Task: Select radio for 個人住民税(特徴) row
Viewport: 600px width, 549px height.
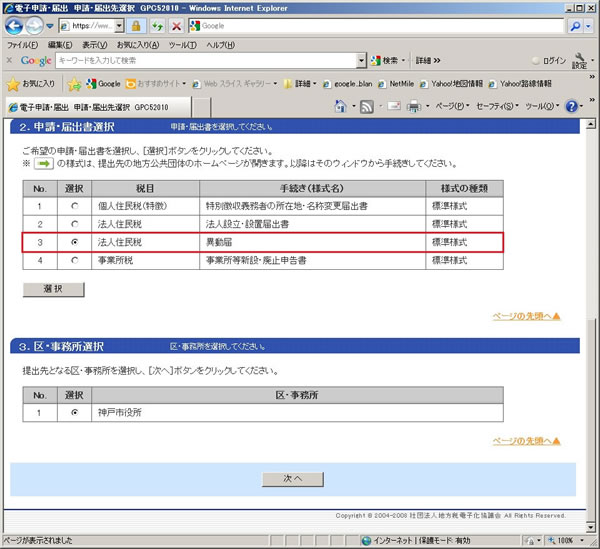Action: click(75, 206)
